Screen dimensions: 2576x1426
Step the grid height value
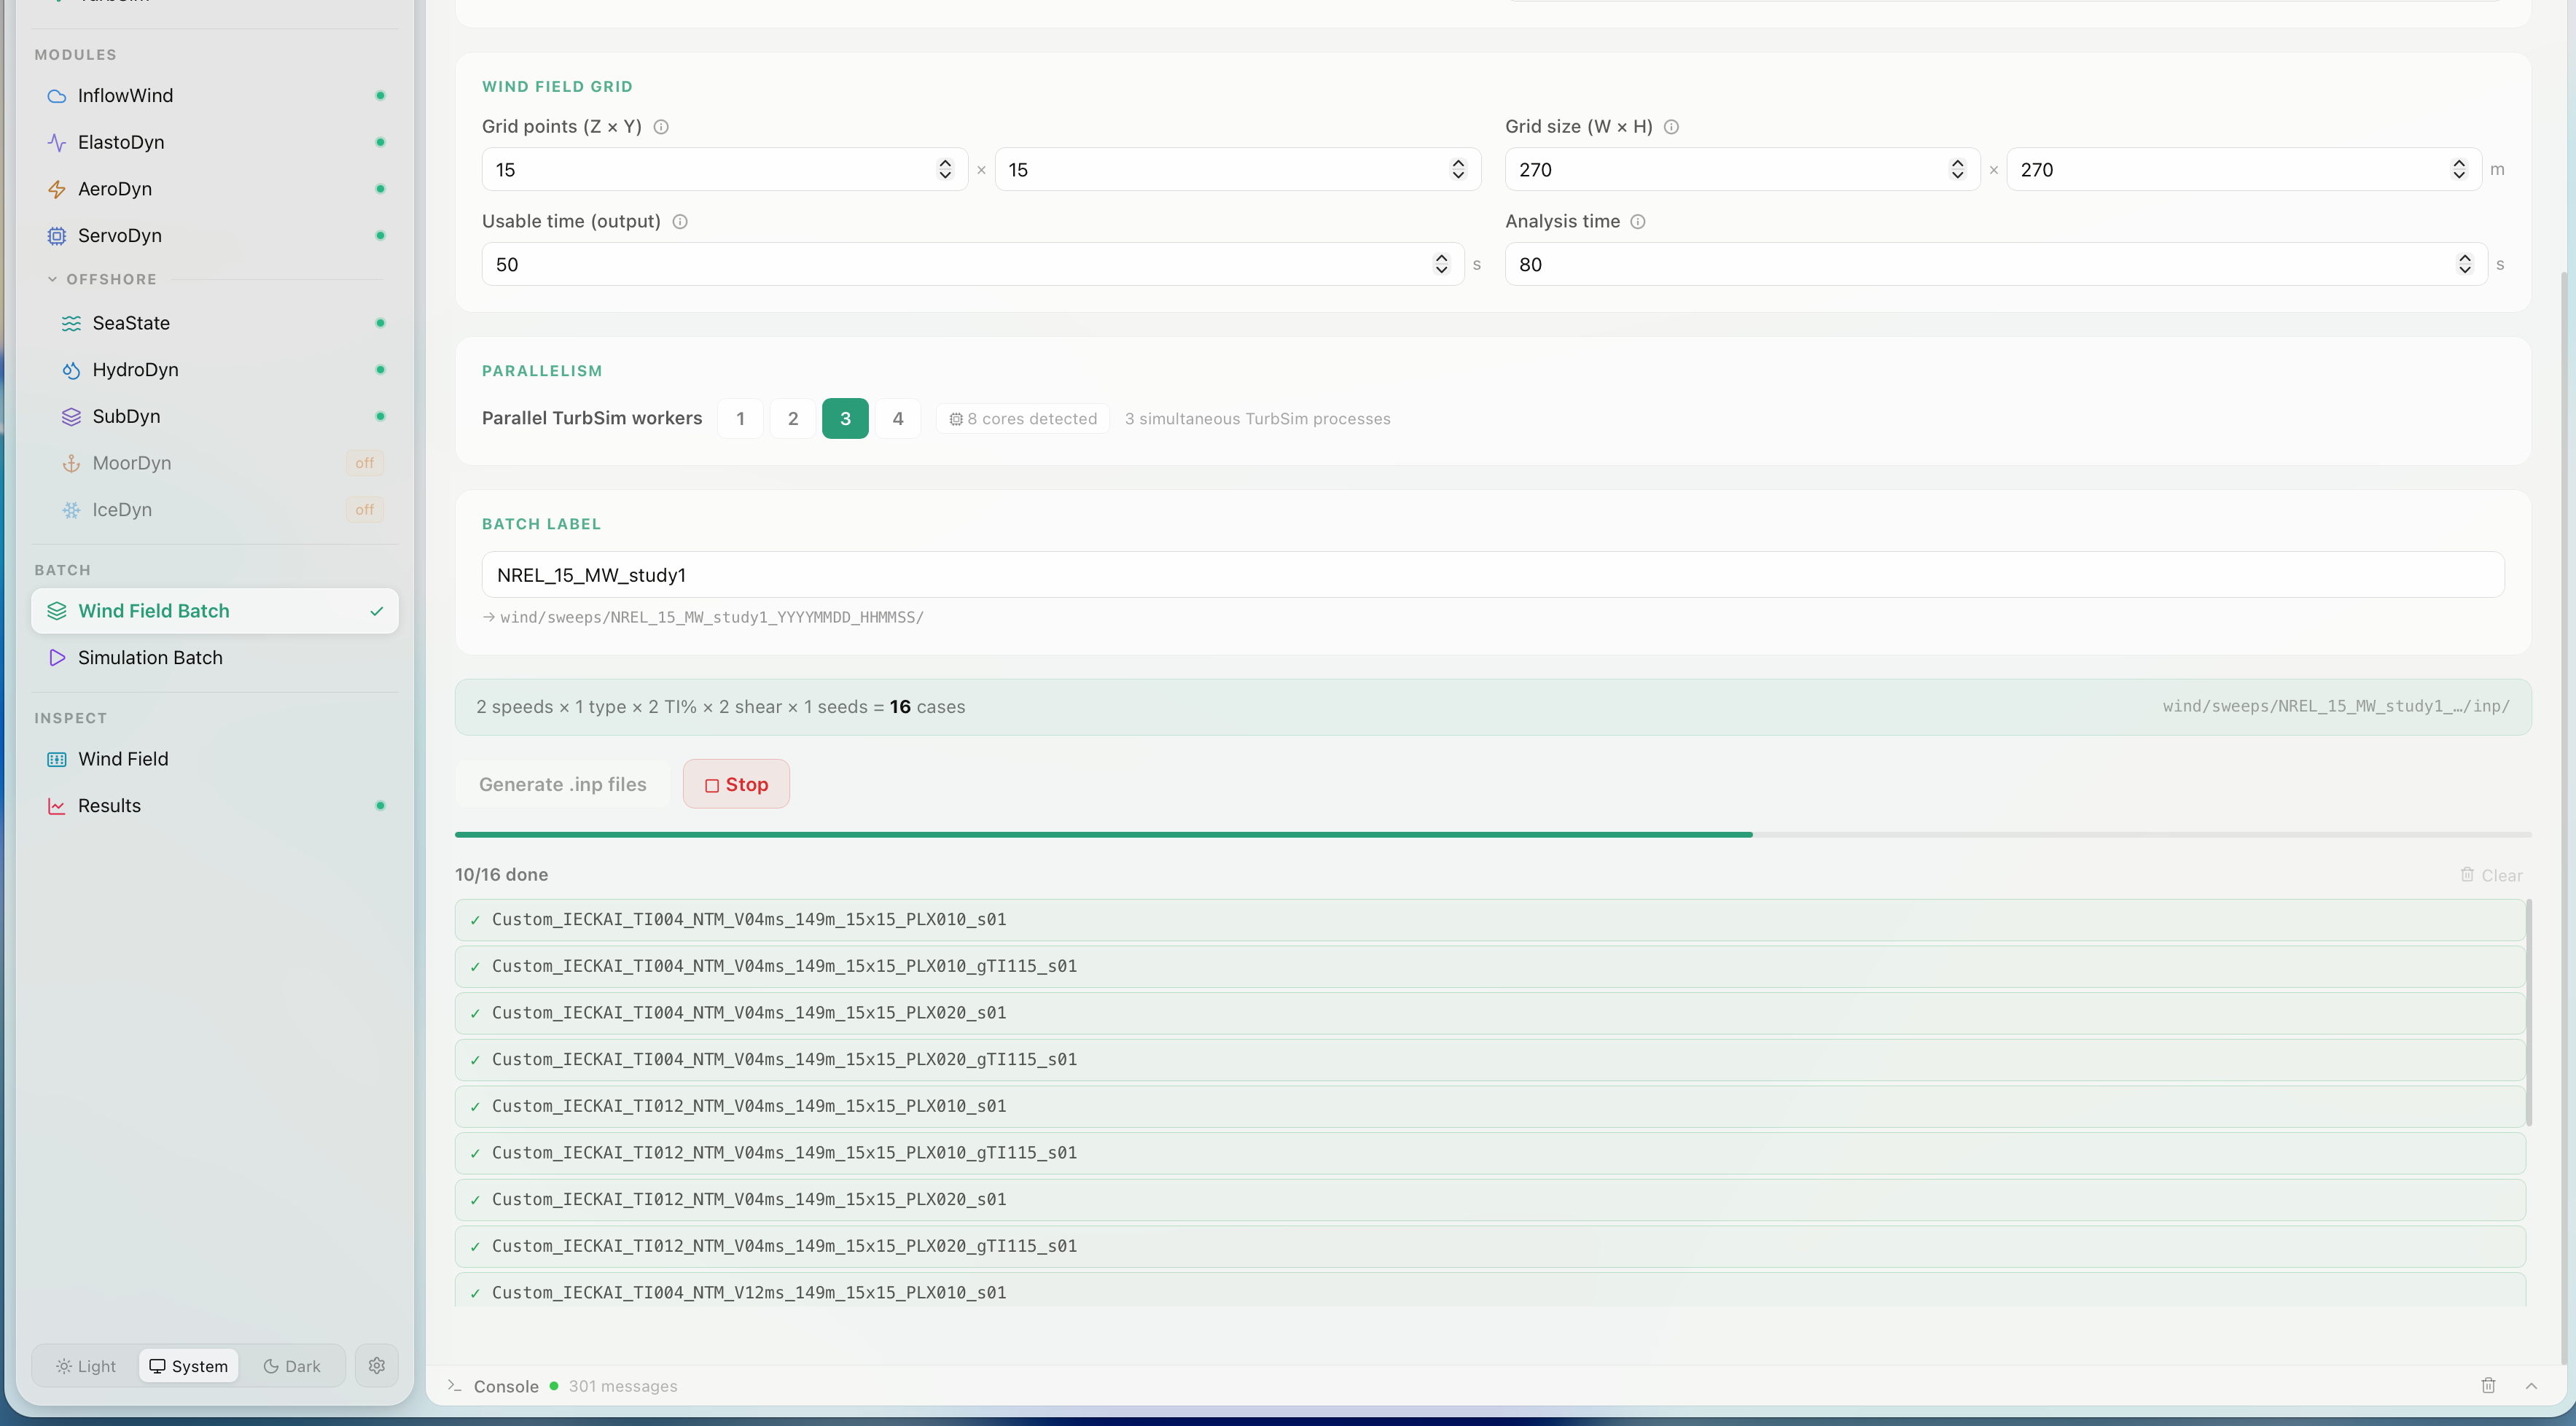[2459, 170]
